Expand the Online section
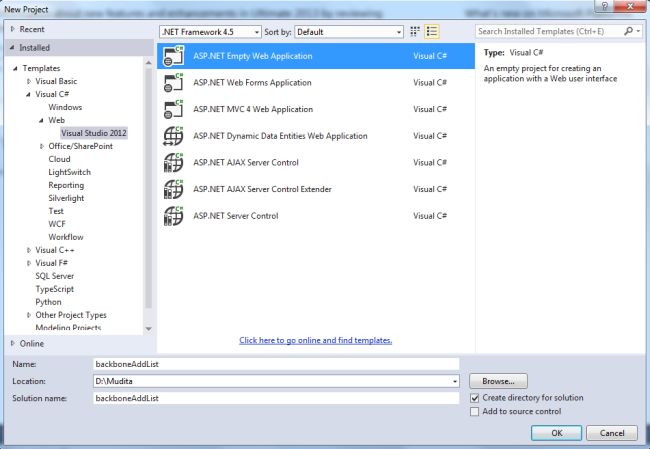650x449 pixels. point(12,343)
